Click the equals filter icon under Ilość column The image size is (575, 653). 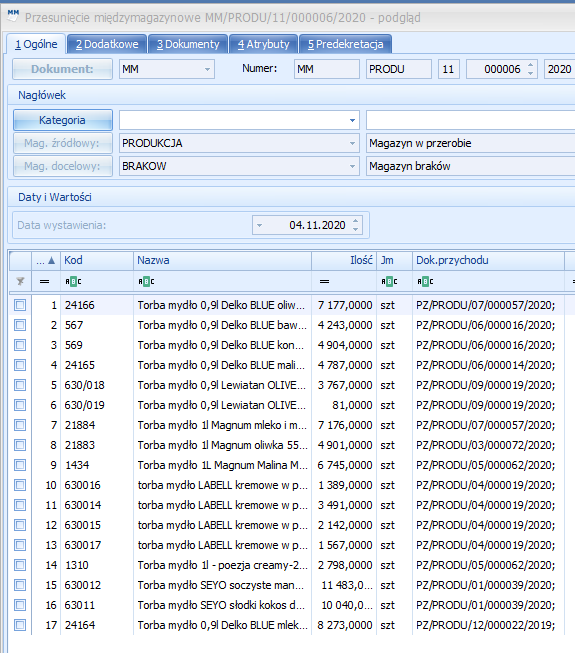pos(324,282)
